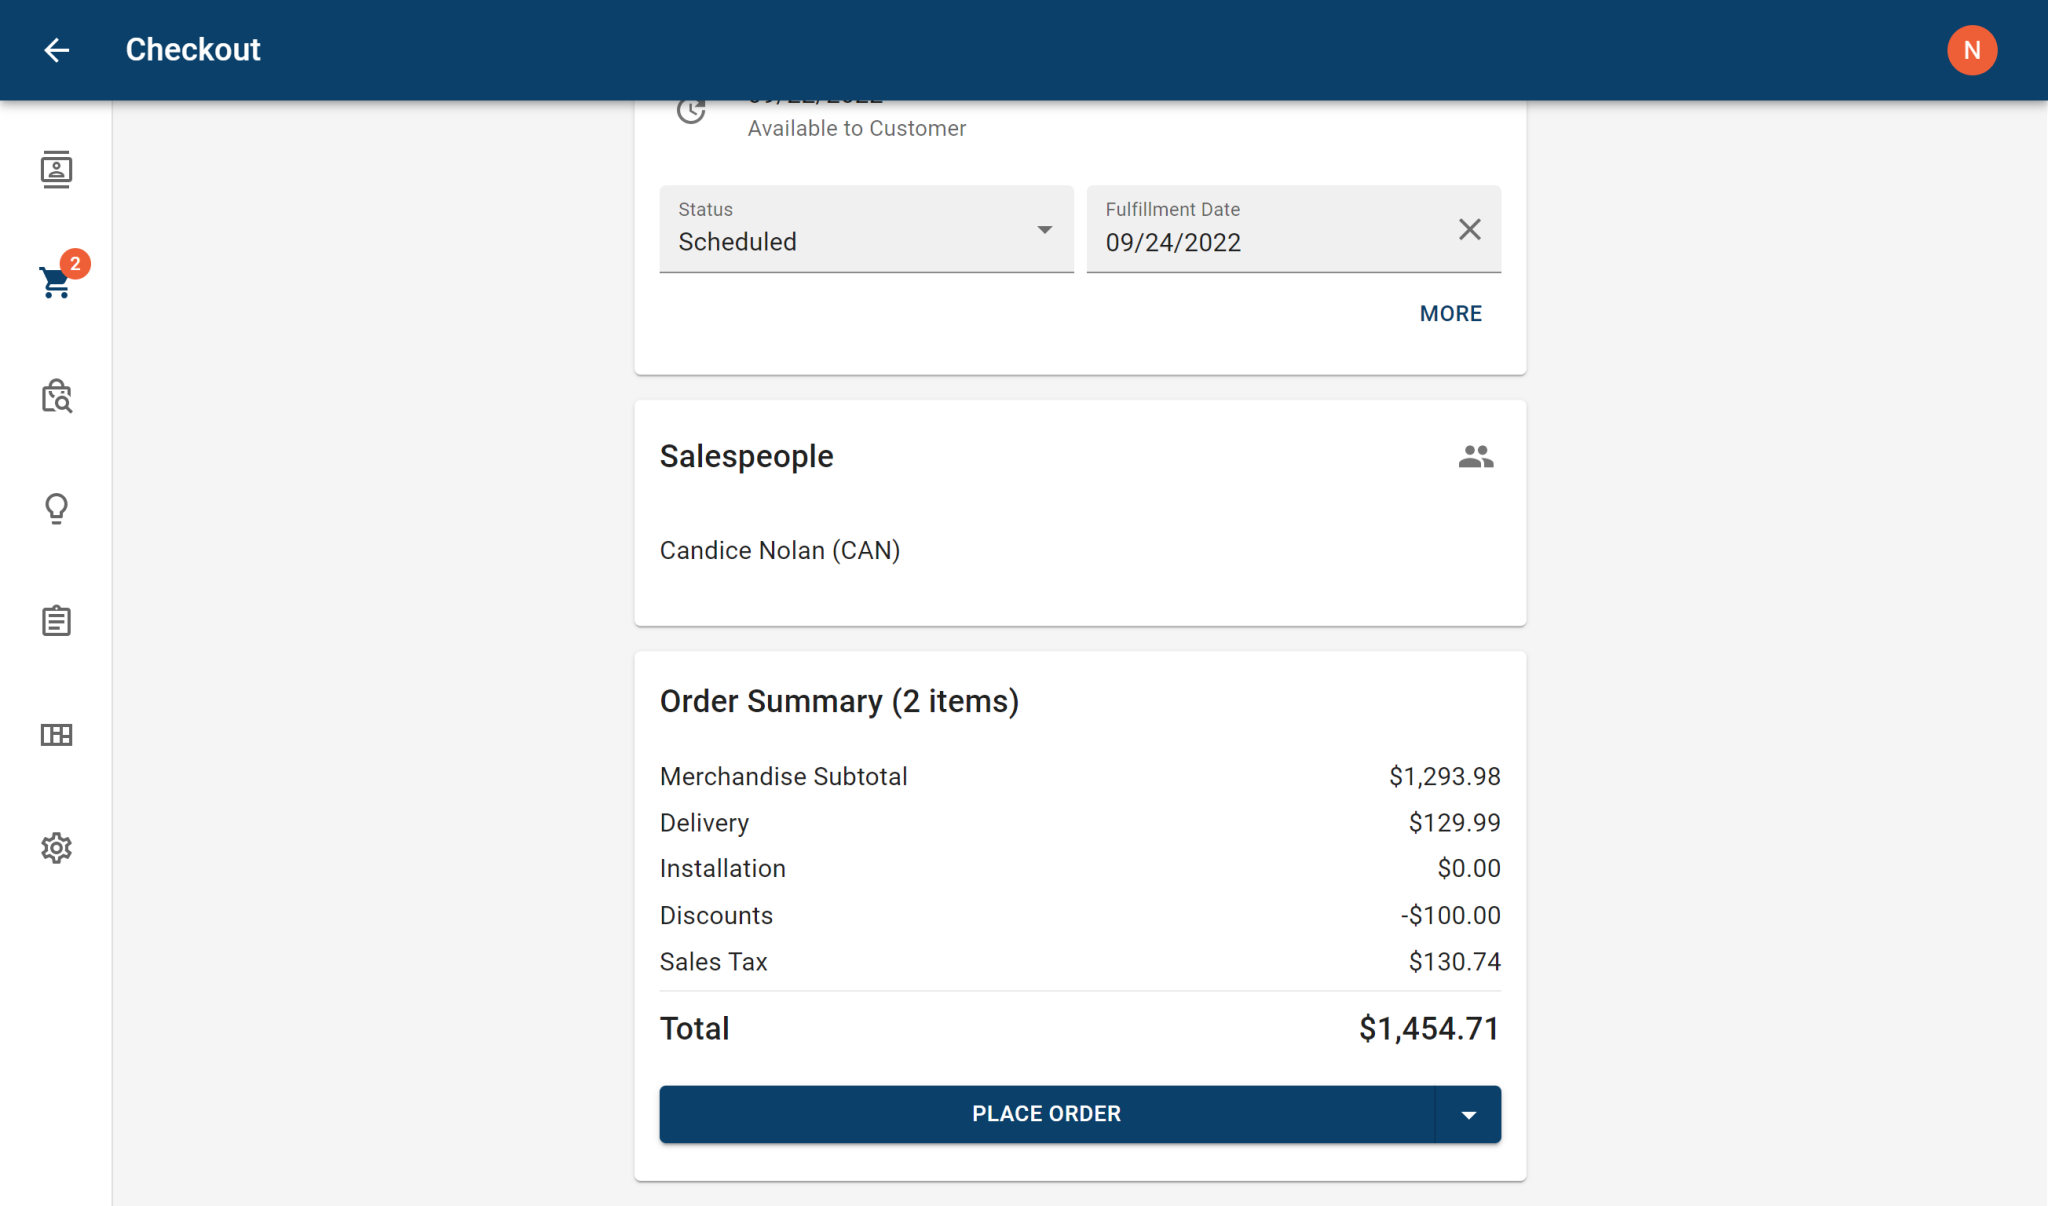Click the clock icon beside Available to Customer
Screen dimensions: 2048x1206
691,111
